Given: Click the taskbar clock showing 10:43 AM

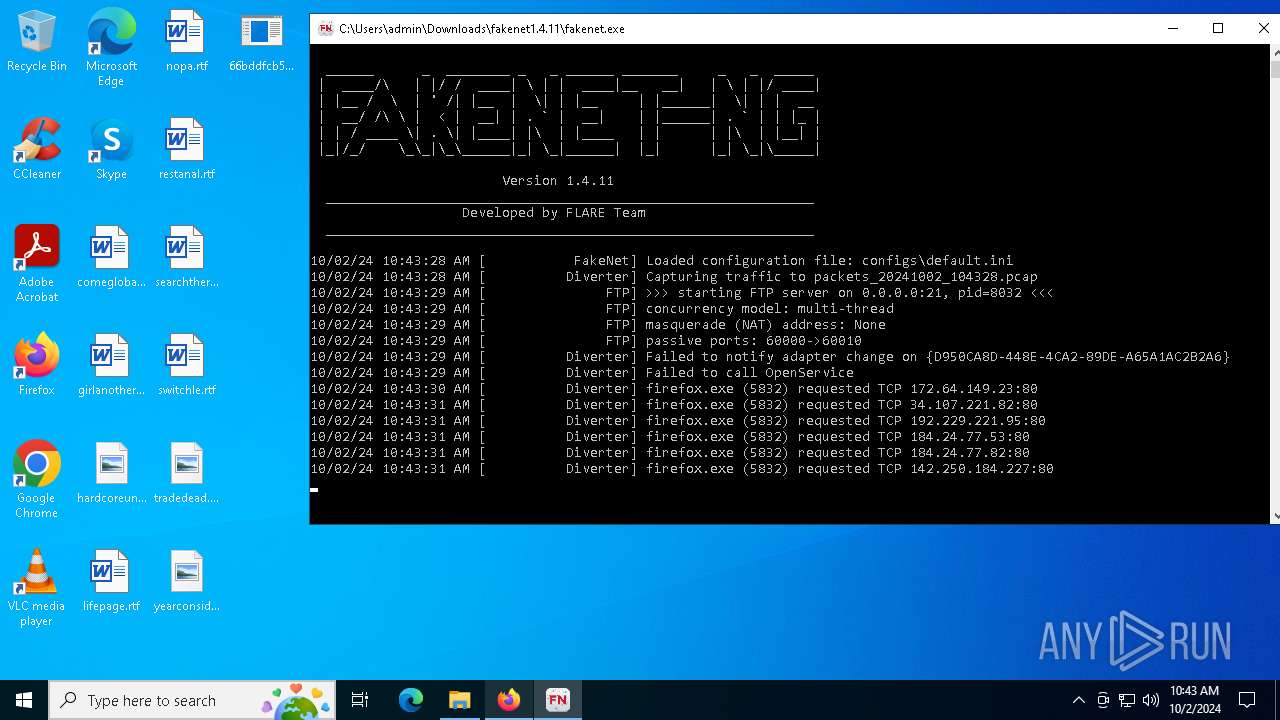Looking at the screenshot, I should tap(1194, 700).
